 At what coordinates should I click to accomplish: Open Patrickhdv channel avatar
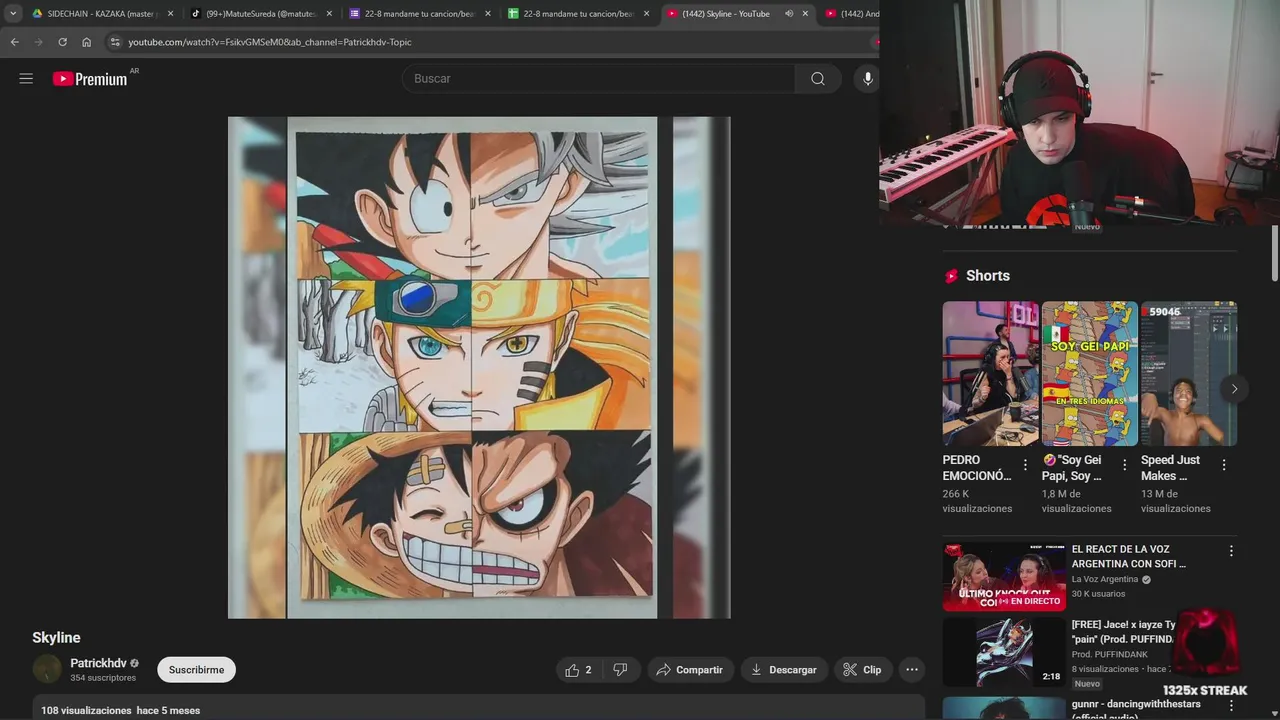[47, 669]
